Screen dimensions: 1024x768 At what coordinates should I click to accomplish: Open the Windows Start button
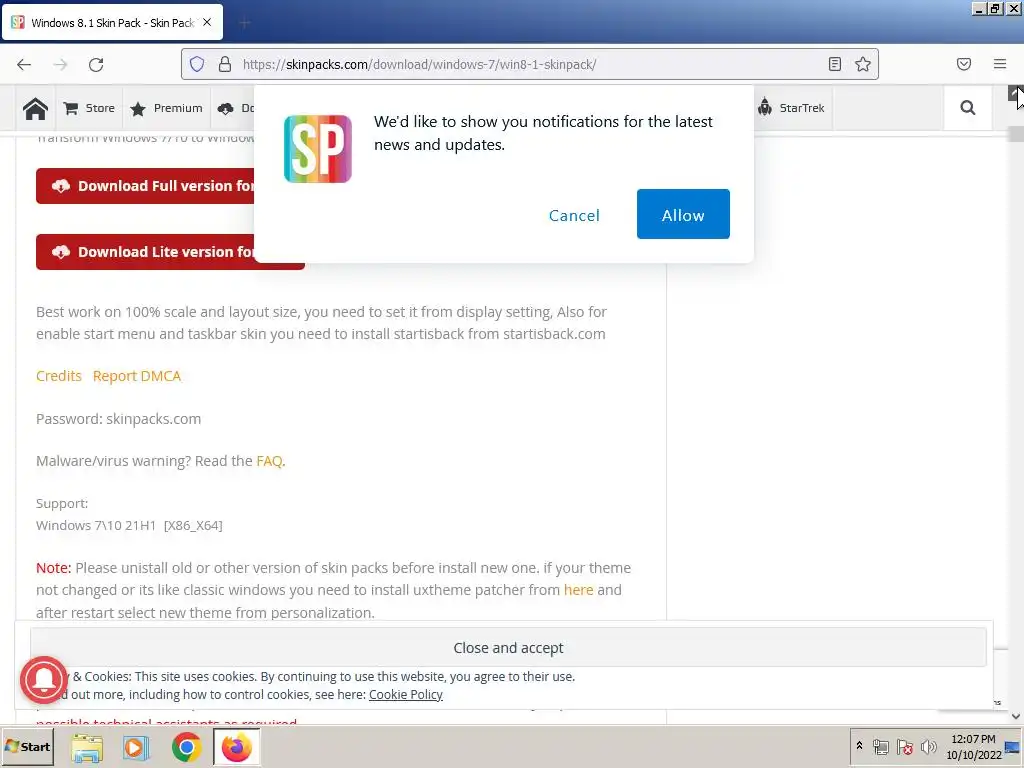point(27,746)
